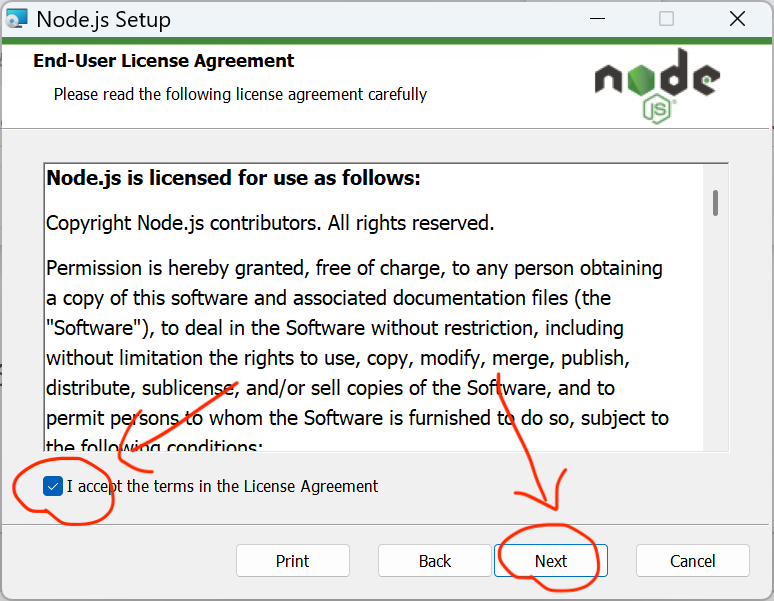This screenshot has height=601, width=774.
Task: Print the license agreement
Action: point(293,561)
